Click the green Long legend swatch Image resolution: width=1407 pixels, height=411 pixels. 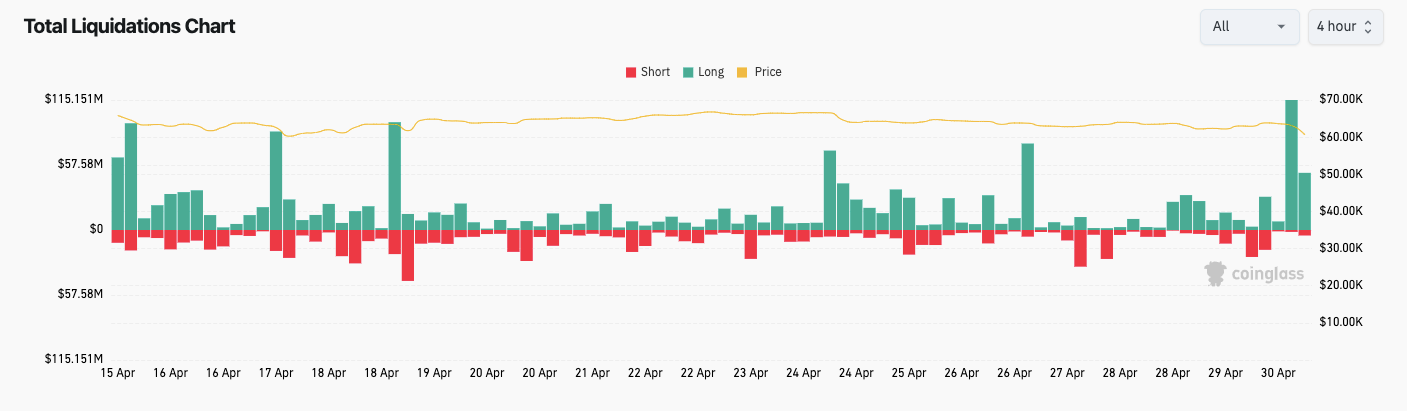tap(688, 72)
